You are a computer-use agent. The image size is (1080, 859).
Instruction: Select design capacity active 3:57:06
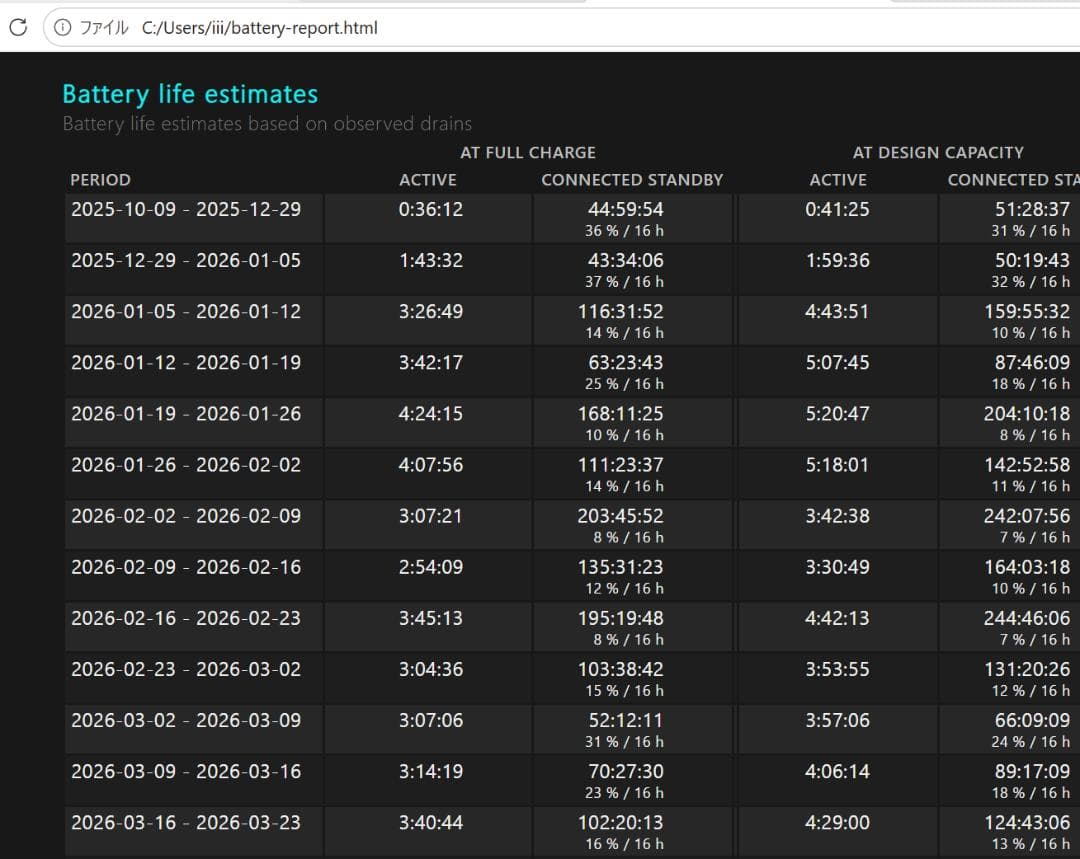838,720
